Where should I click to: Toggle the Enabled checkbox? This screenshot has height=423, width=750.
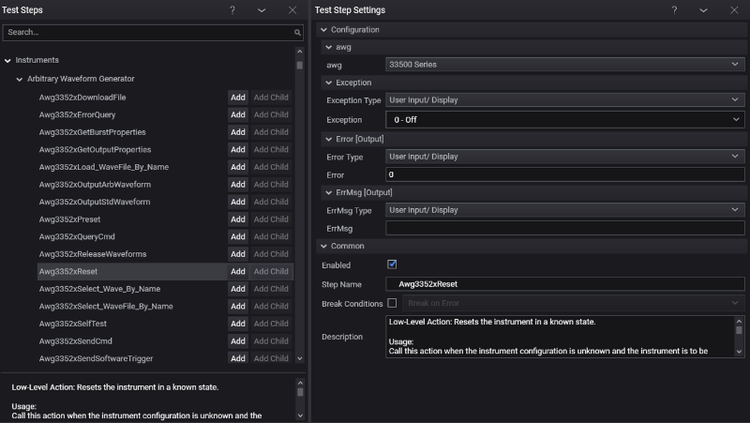[x=392, y=265]
